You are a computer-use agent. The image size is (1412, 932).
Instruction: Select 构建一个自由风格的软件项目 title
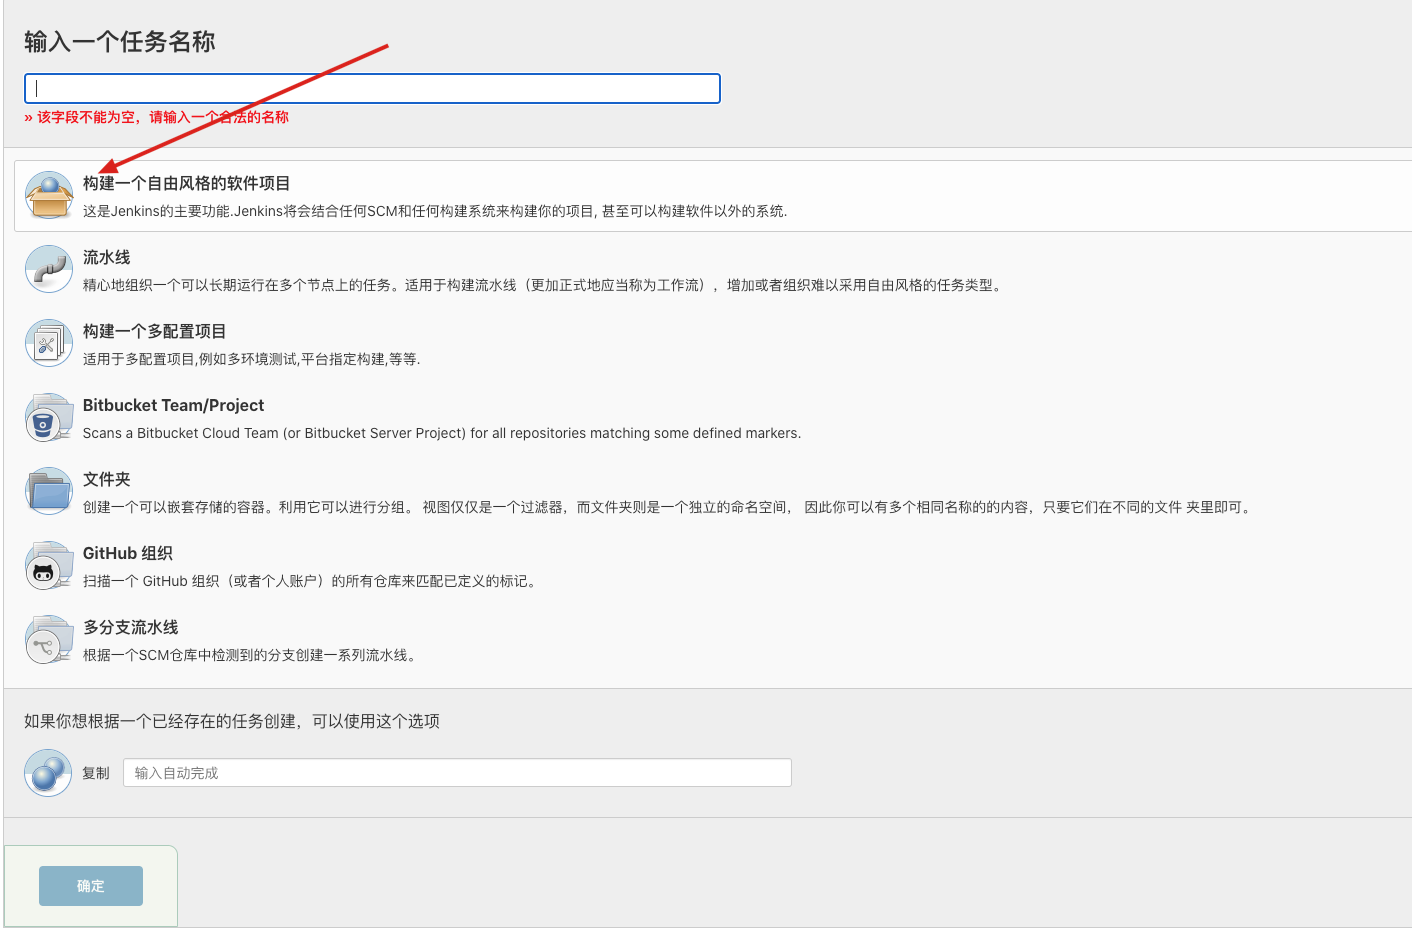[x=187, y=183]
